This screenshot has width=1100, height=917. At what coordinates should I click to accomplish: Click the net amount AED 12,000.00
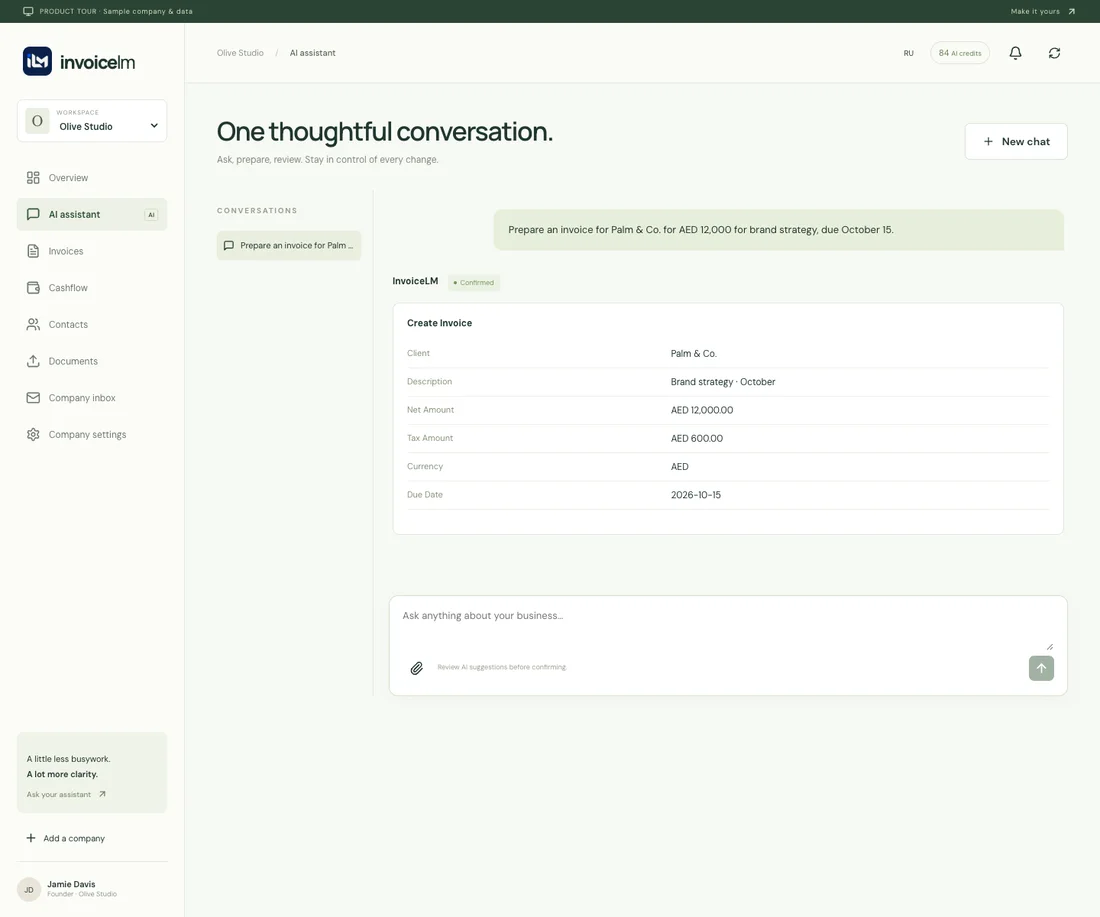(702, 410)
